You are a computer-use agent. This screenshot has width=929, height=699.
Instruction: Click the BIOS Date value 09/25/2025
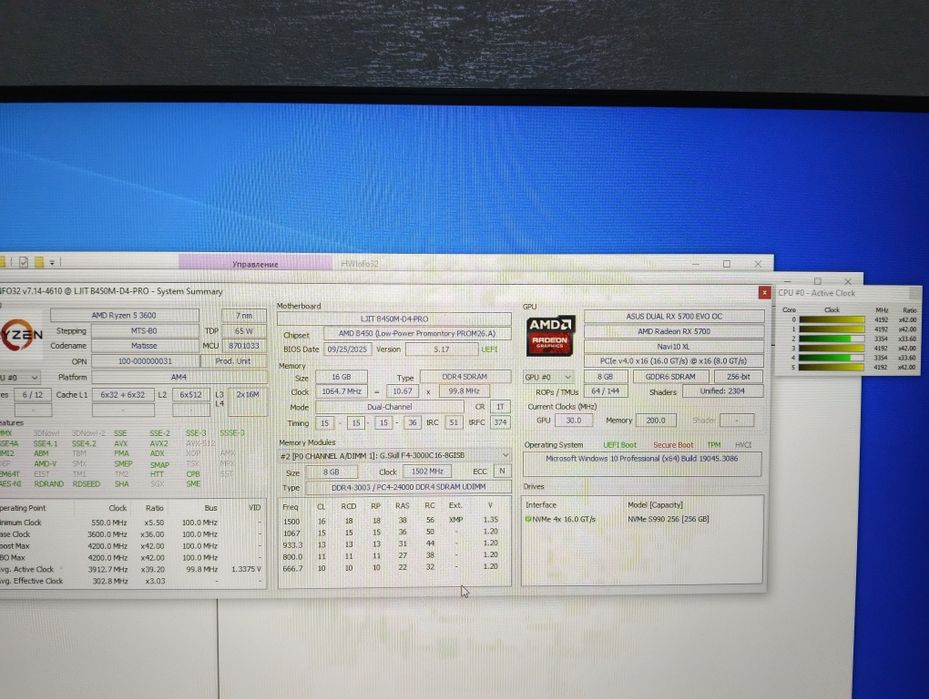347,350
